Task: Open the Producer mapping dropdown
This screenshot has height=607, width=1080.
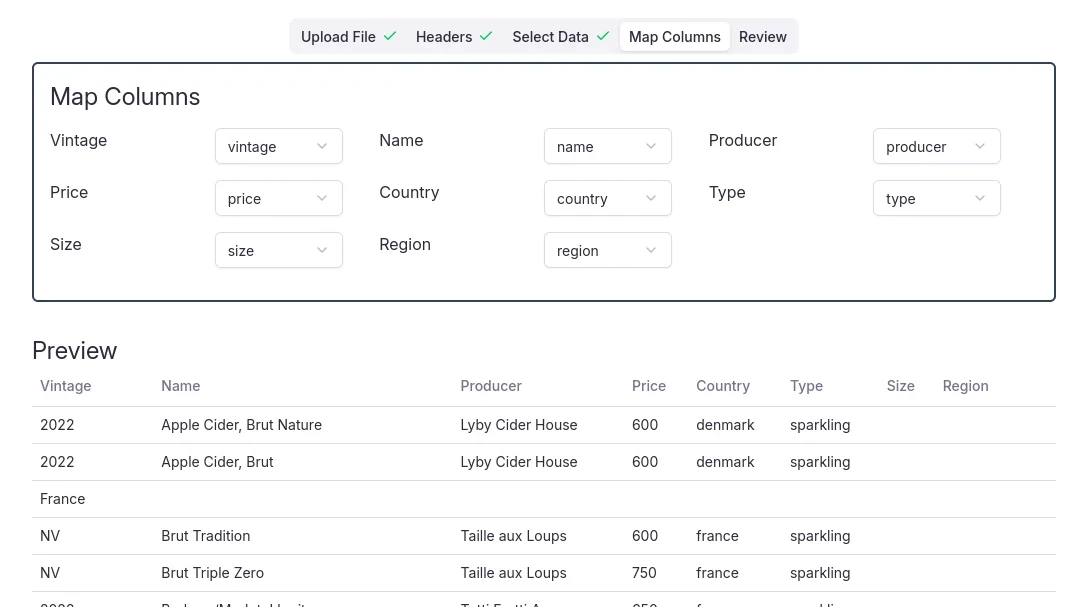Action: (936, 147)
